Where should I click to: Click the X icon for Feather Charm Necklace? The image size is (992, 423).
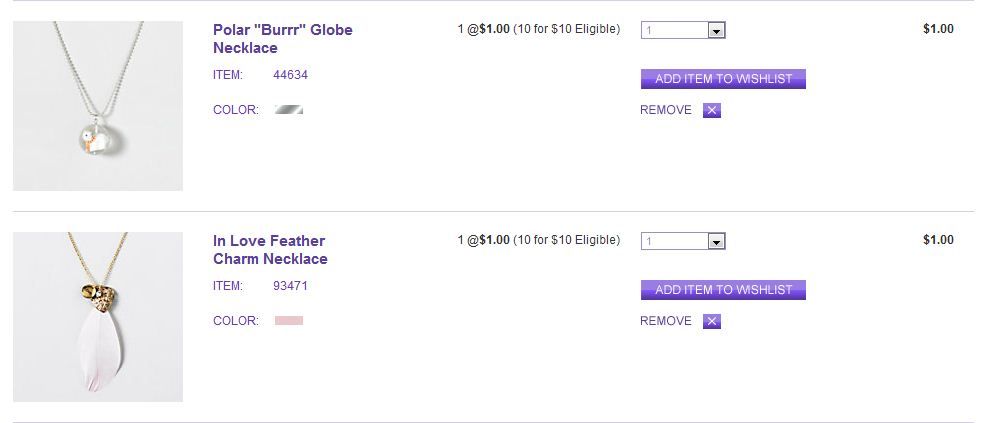(x=712, y=321)
